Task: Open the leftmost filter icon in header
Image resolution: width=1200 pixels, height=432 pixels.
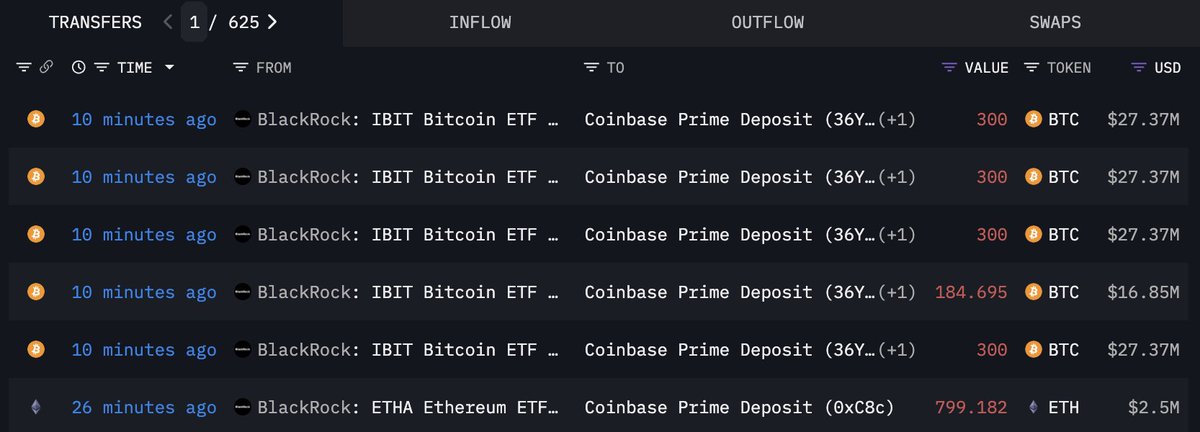Action: pyautogui.click(x=24, y=68)
